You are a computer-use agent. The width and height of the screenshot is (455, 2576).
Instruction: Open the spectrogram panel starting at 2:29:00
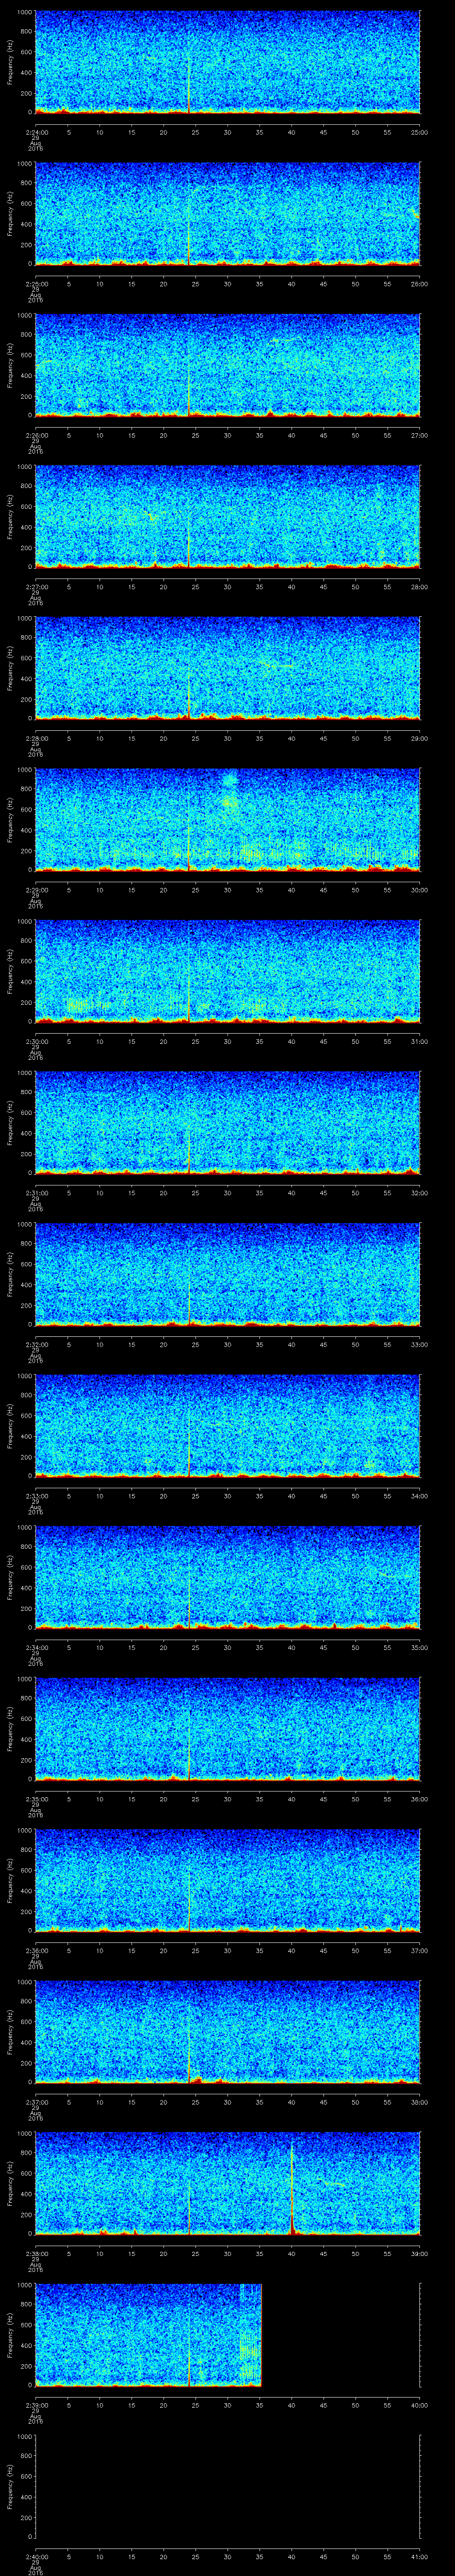pos(228,820)
